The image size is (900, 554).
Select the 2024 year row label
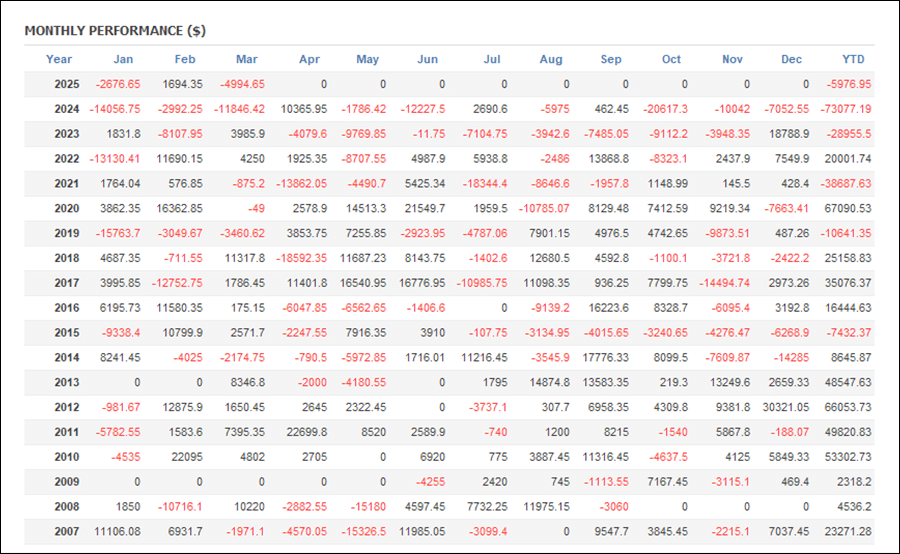[67, 109]
